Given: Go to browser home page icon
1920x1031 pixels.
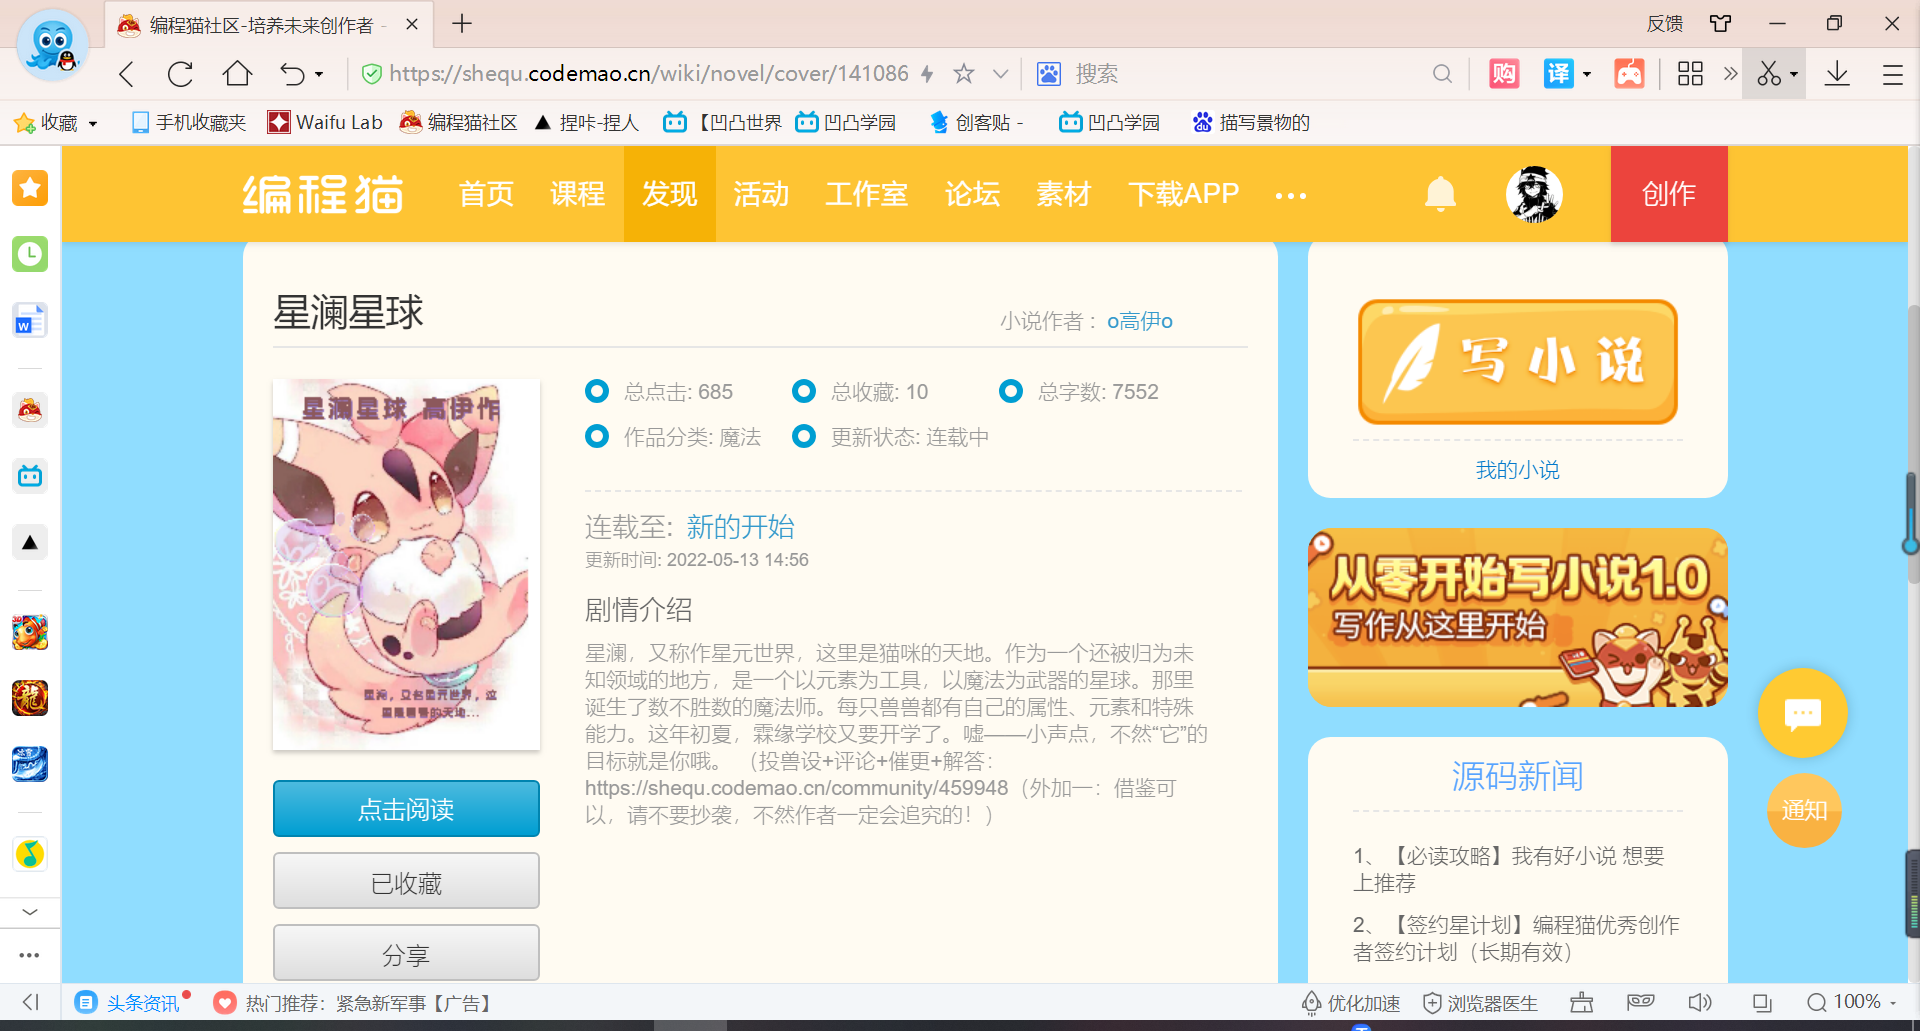Looking at the screenshot, I should (x=237, y=73).
